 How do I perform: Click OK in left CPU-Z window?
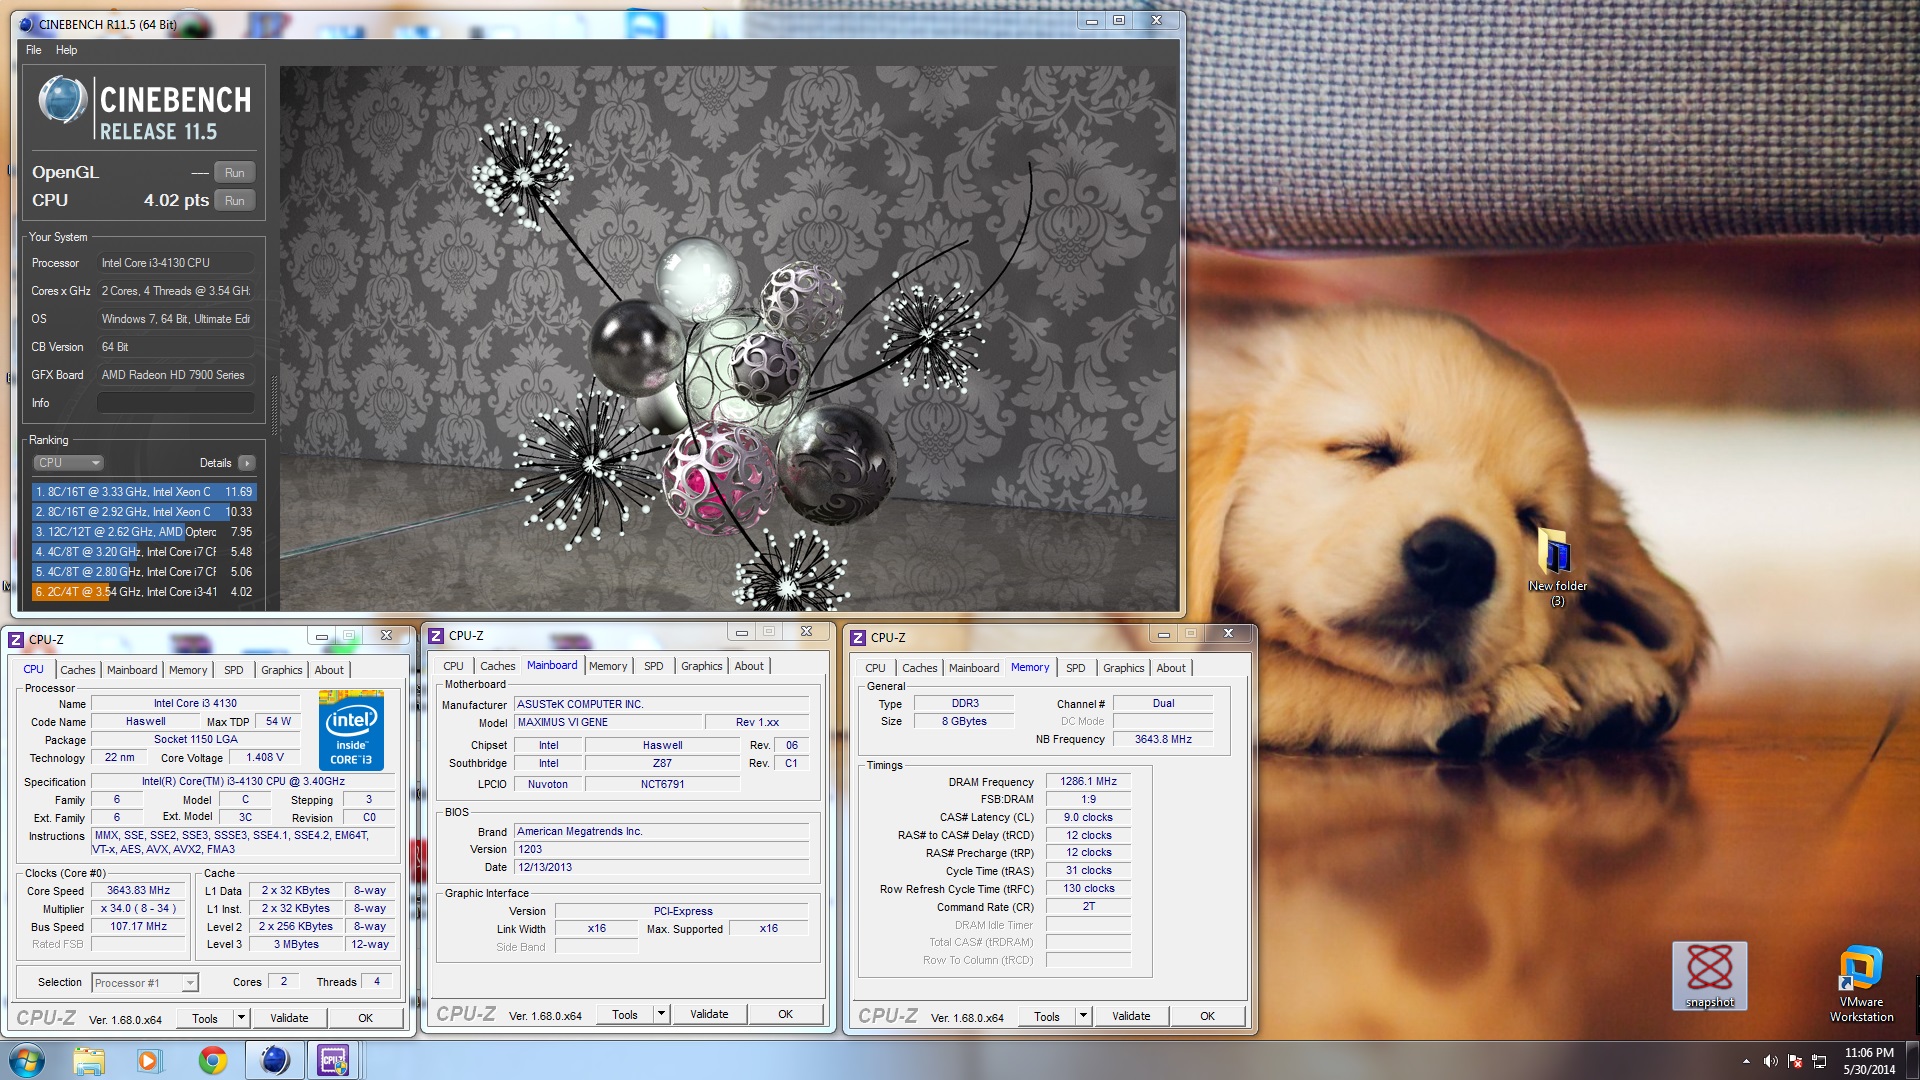pos(366,1018)
